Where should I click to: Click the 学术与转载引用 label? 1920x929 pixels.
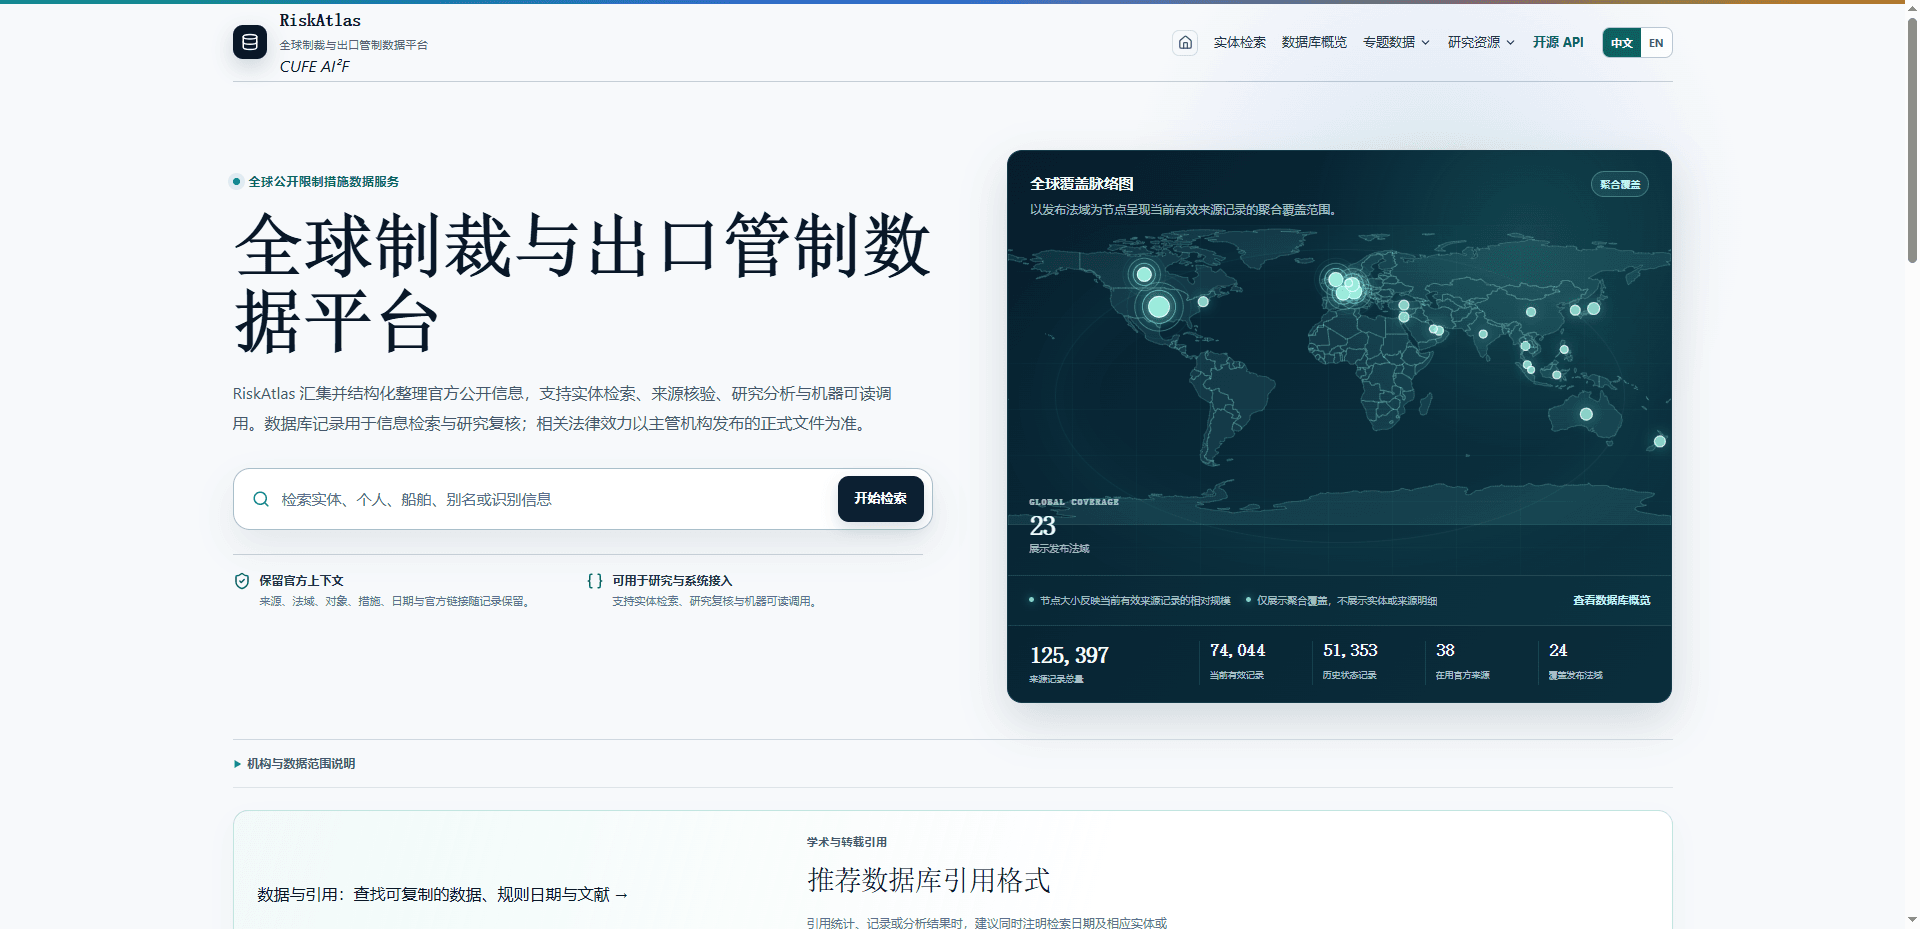[847, 842]
